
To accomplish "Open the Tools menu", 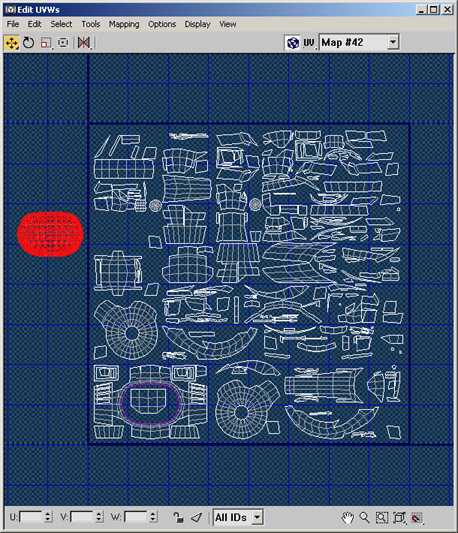I will [90, 24].
